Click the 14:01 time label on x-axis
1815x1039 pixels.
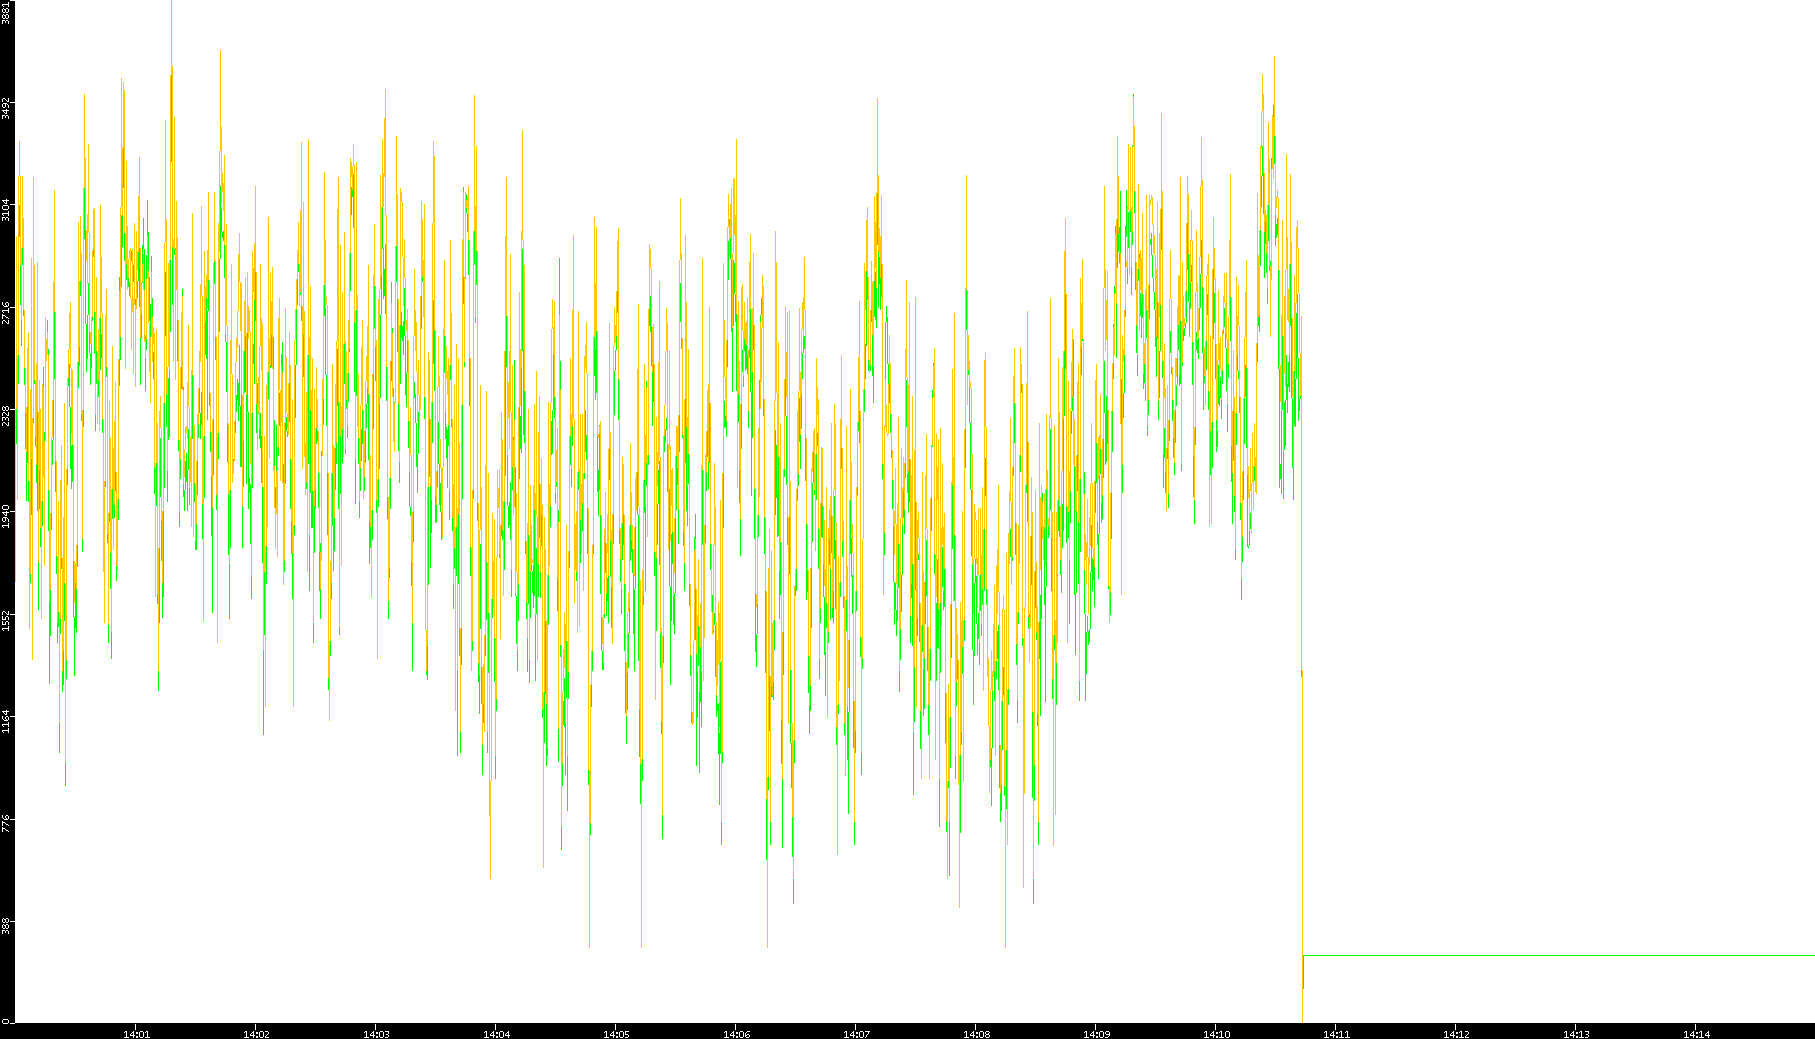136,1033
